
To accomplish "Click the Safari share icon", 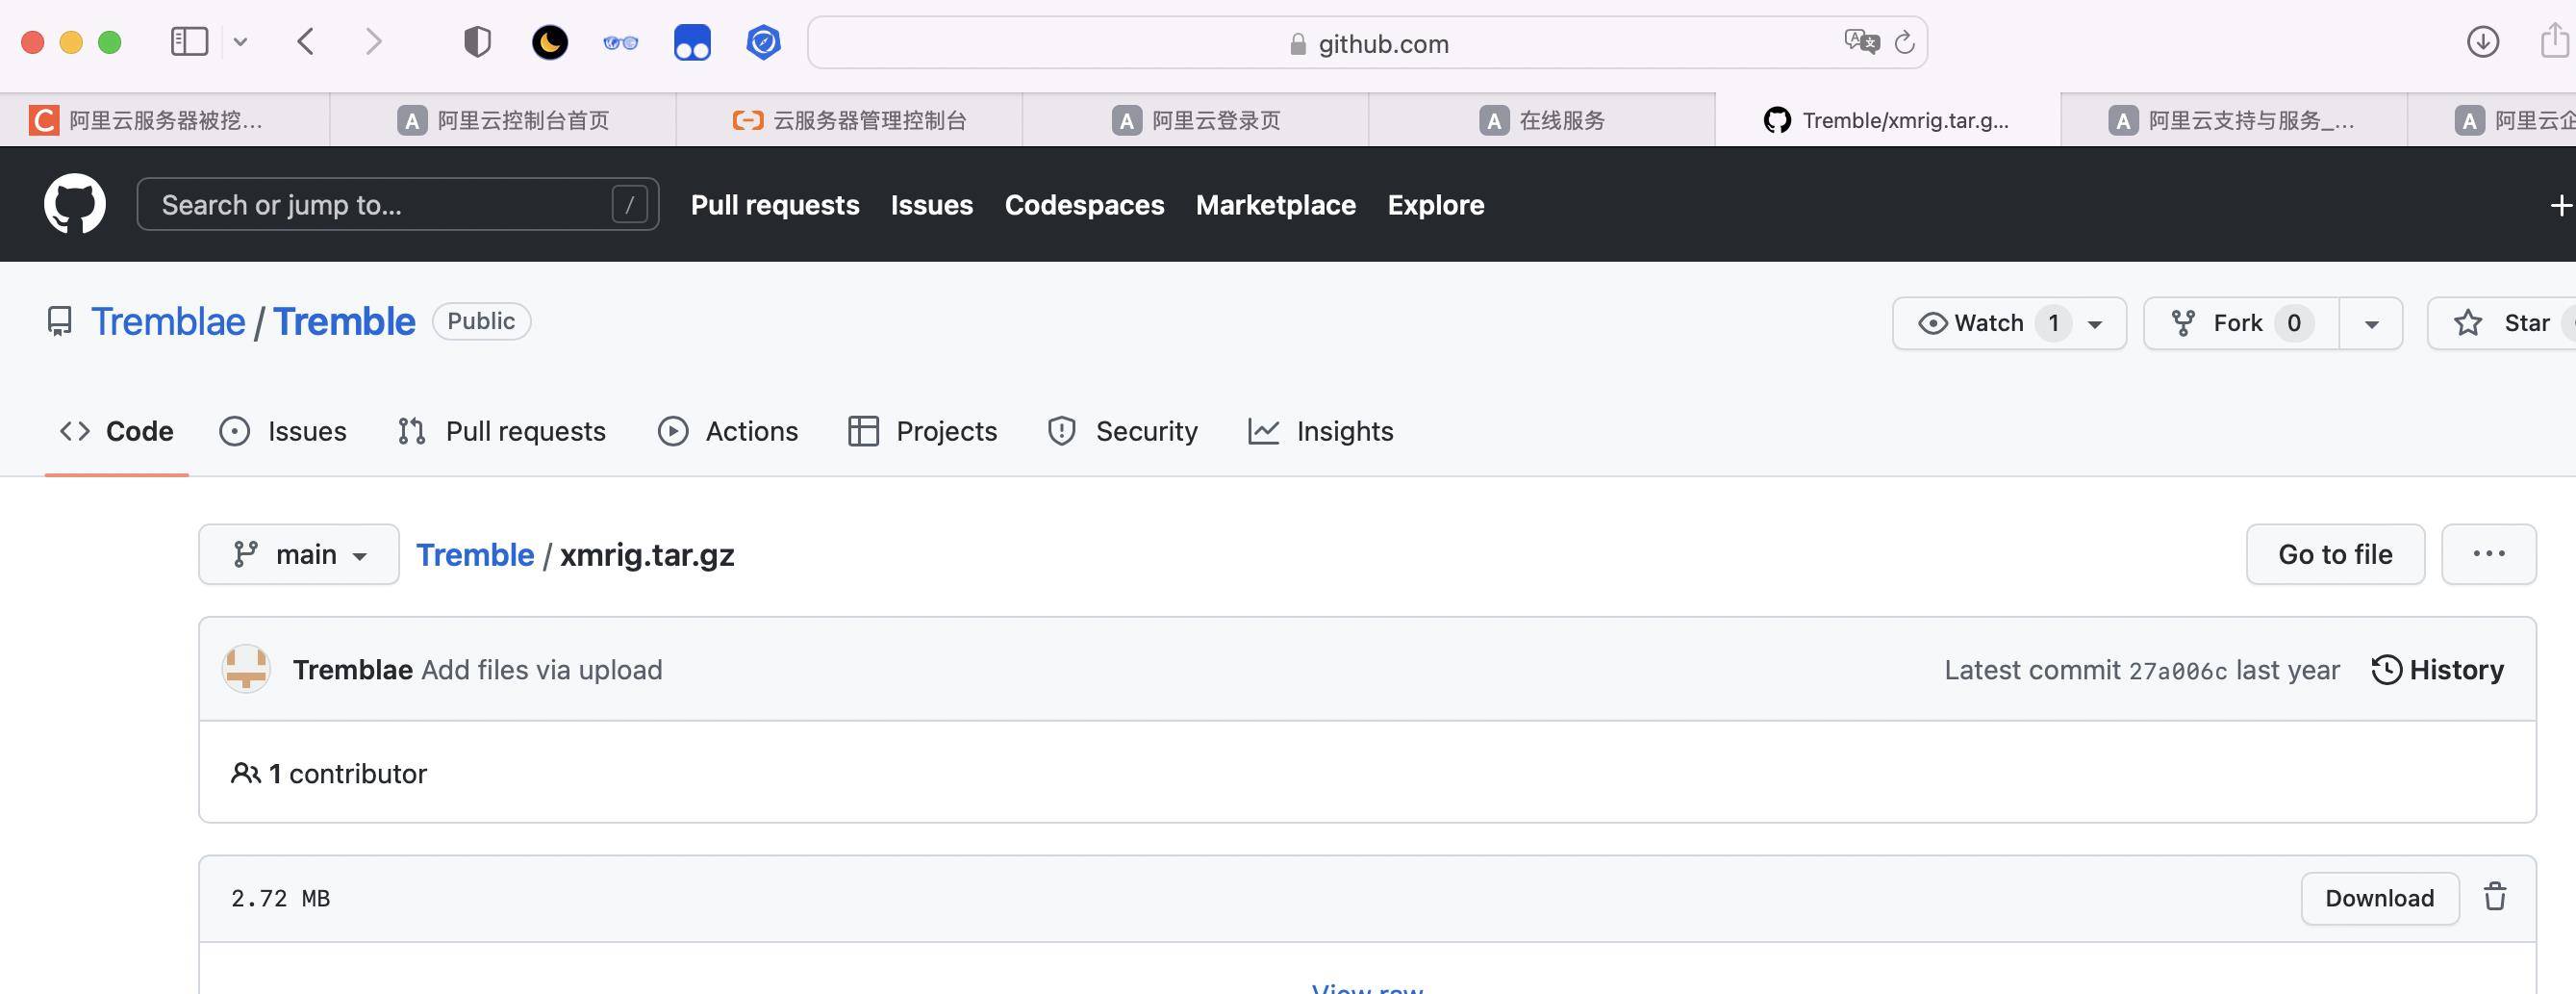I will (x=2555, y=42).
